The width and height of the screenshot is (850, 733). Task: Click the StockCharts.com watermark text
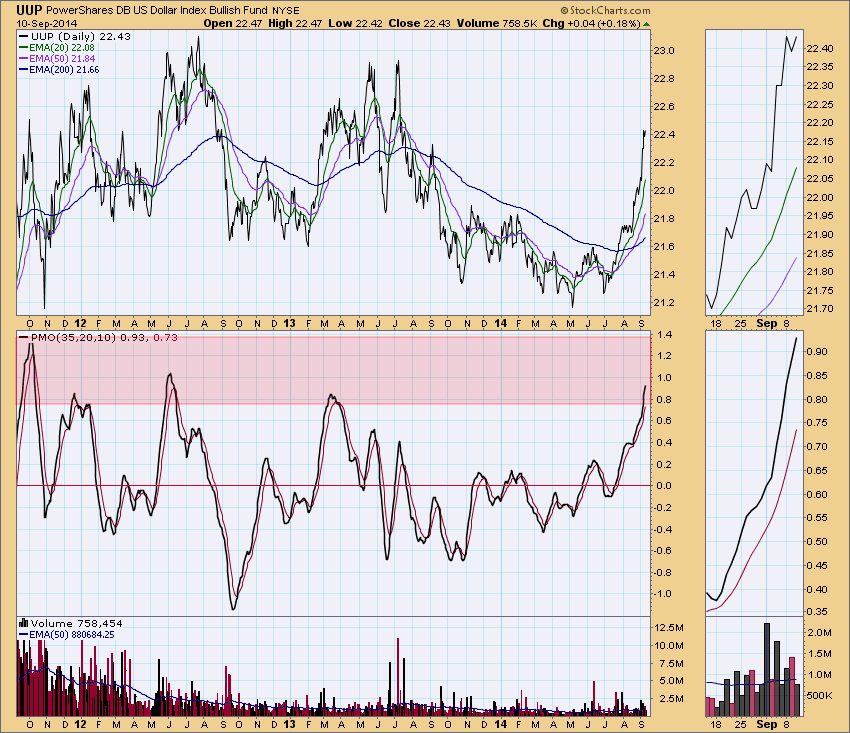click(606, 10)
